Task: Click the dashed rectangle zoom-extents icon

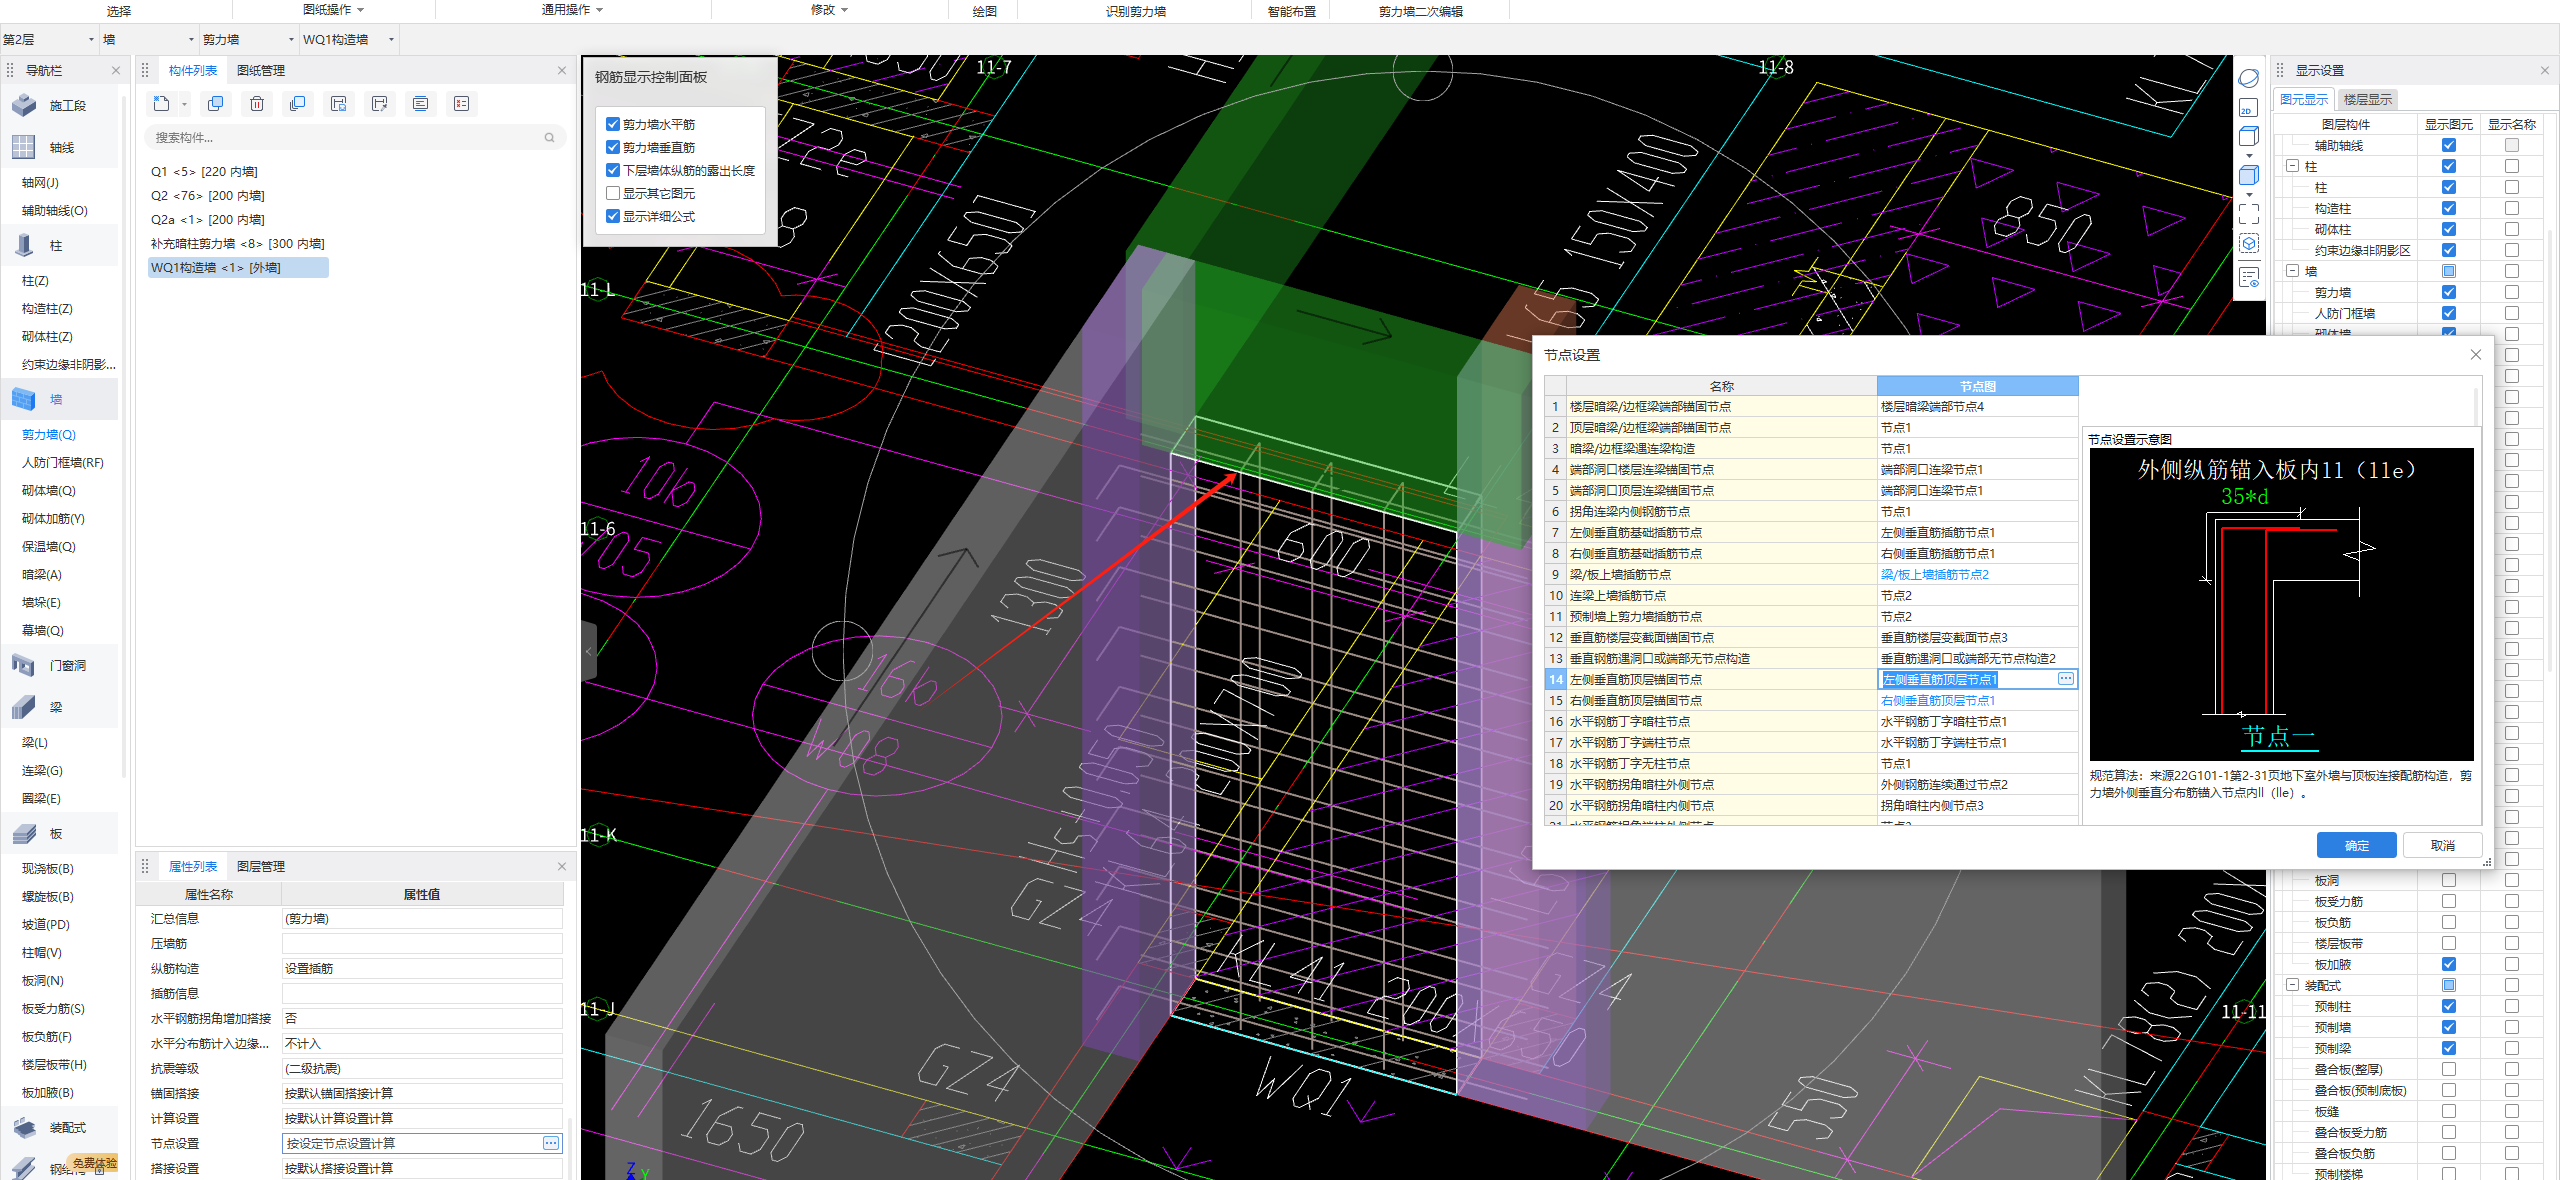Action: click(2249, 213)
